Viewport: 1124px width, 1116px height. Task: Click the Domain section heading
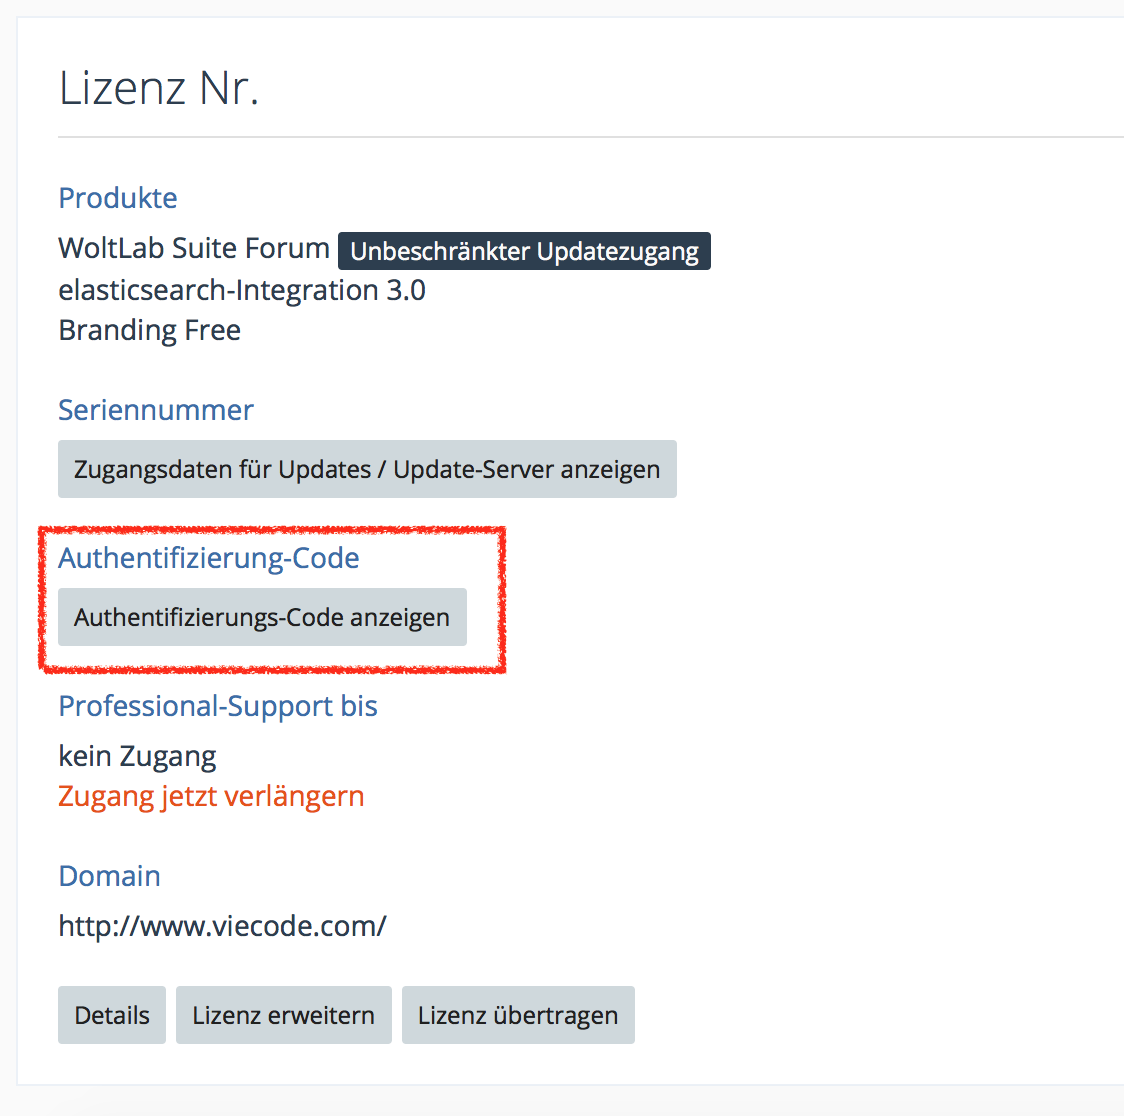pyautogui.click(x=110, y=876)
